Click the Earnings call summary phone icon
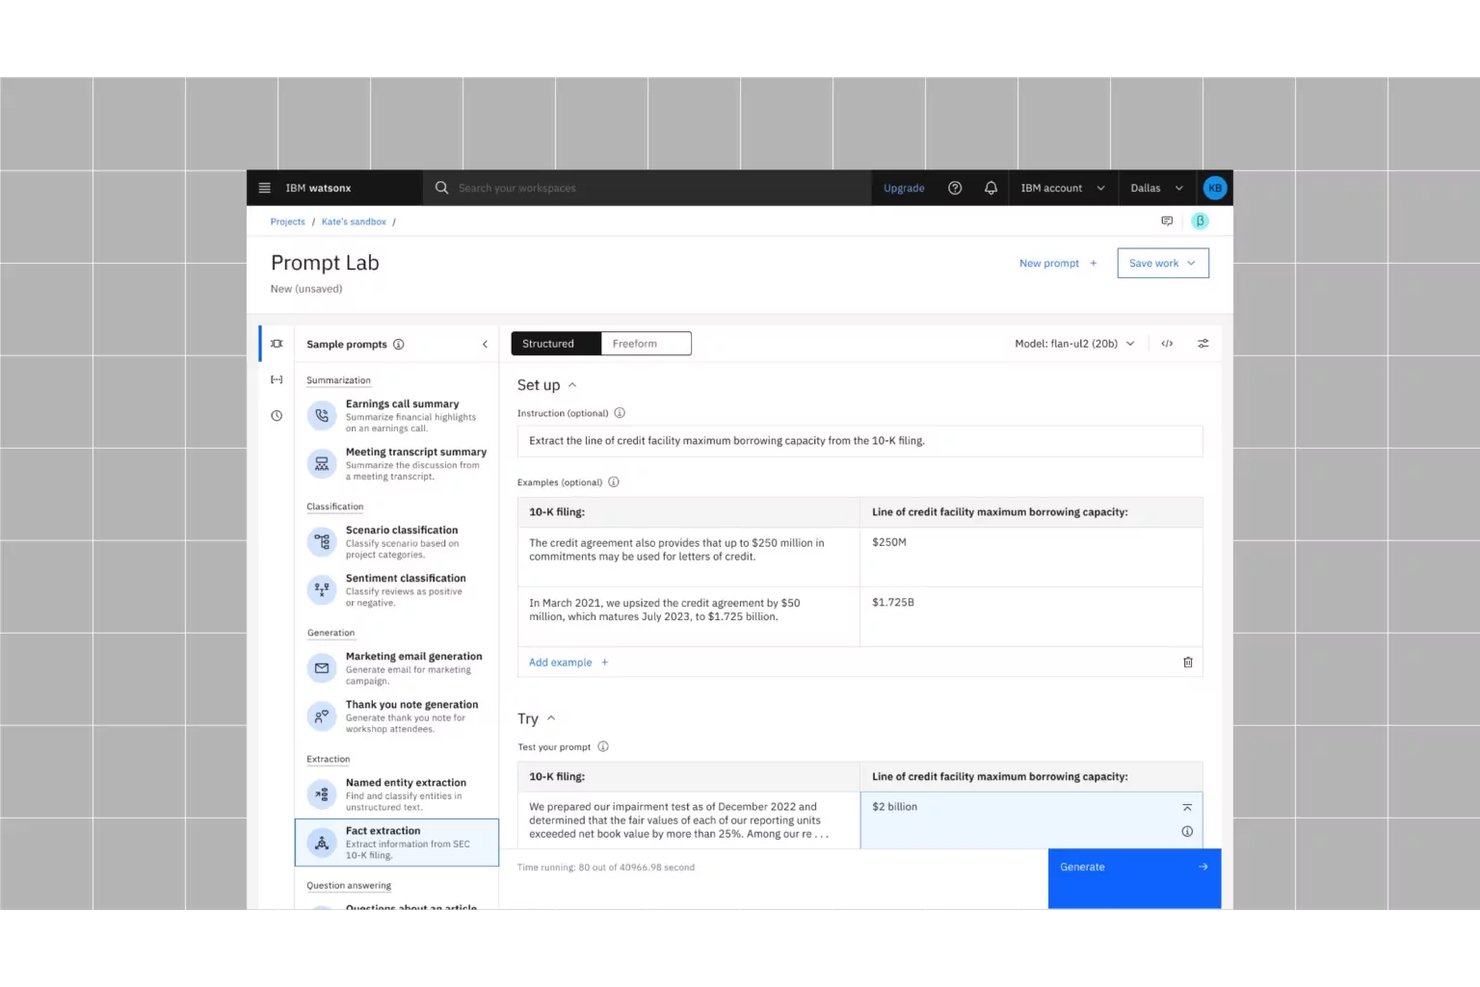This screenshot has height=987, width=1480. tap(322, 416)
